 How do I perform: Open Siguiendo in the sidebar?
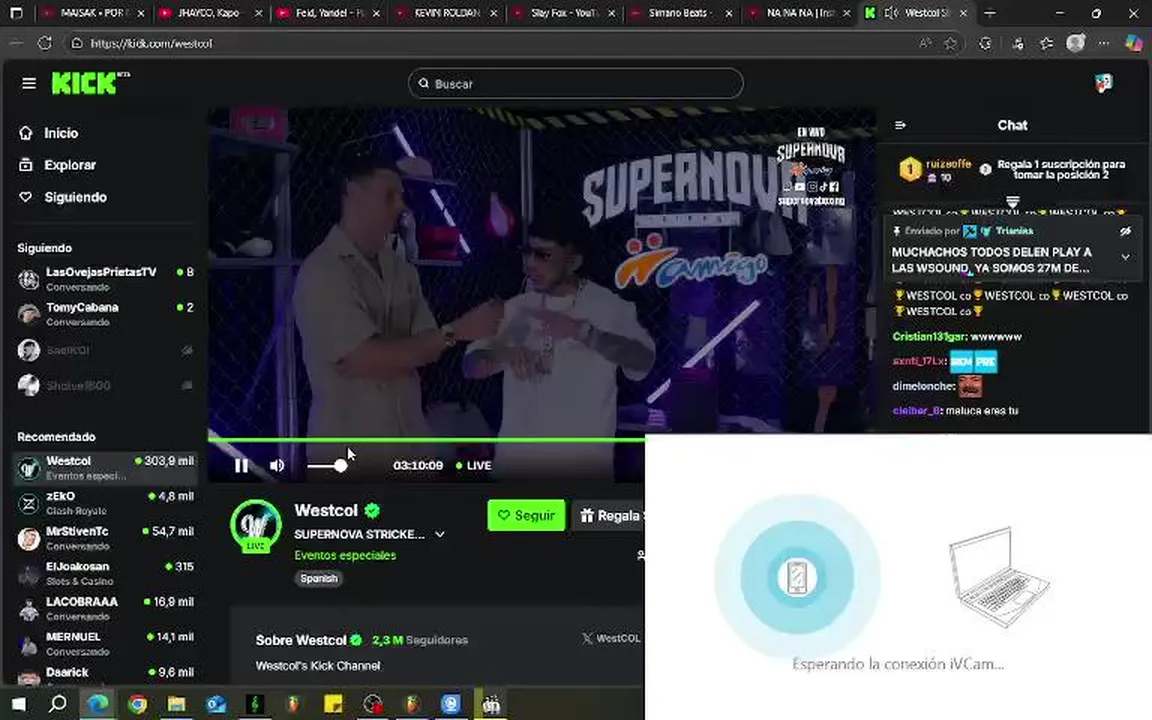[x=63, y=198]
